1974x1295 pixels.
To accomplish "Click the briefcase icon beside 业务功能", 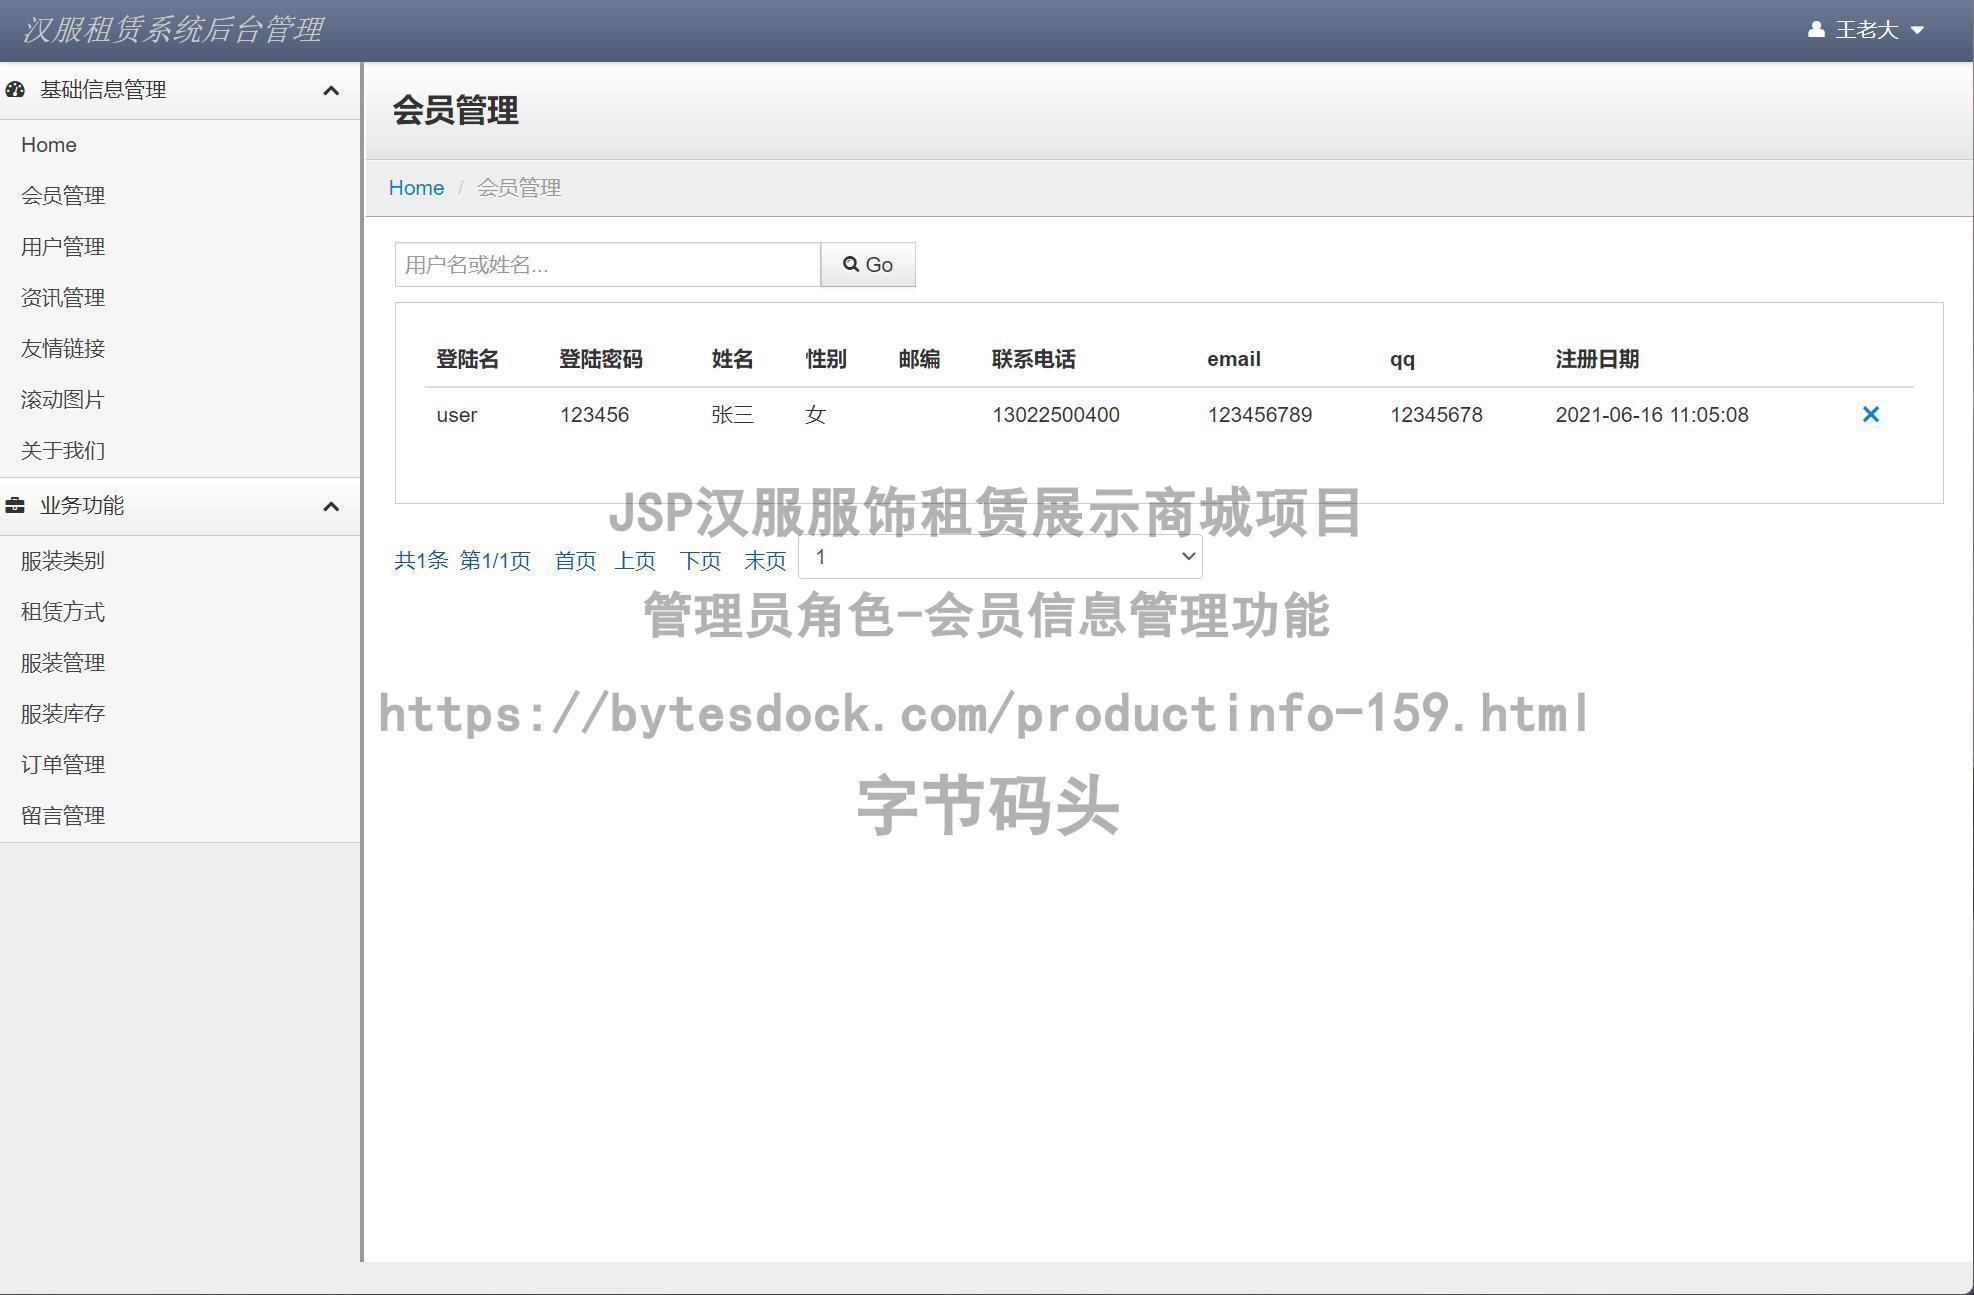I will tap(15, 506).
